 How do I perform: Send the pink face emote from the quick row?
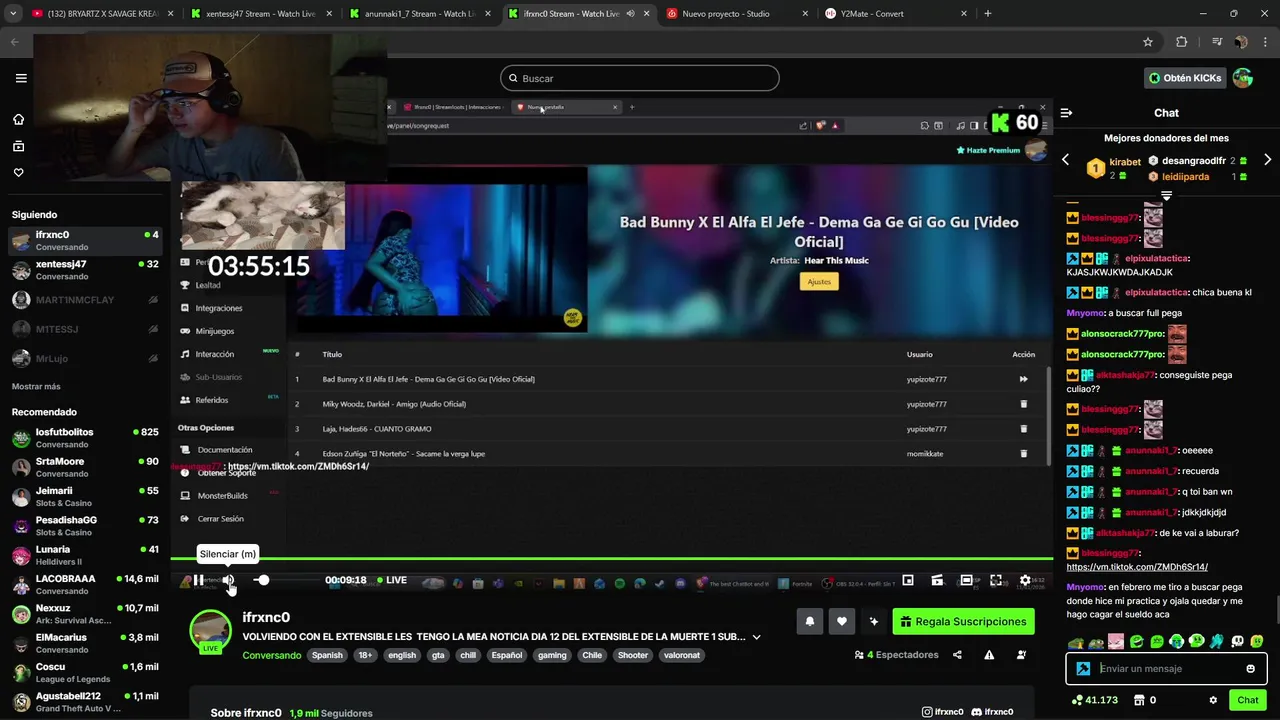[1116, 642]
